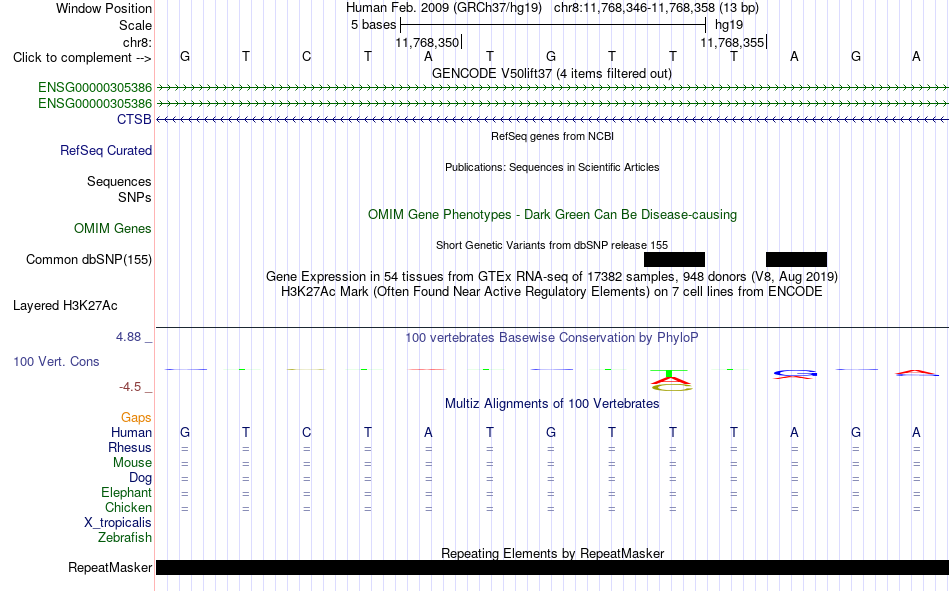
Task: Click the CTSB transcript arrow line
Action: point(553,119)
